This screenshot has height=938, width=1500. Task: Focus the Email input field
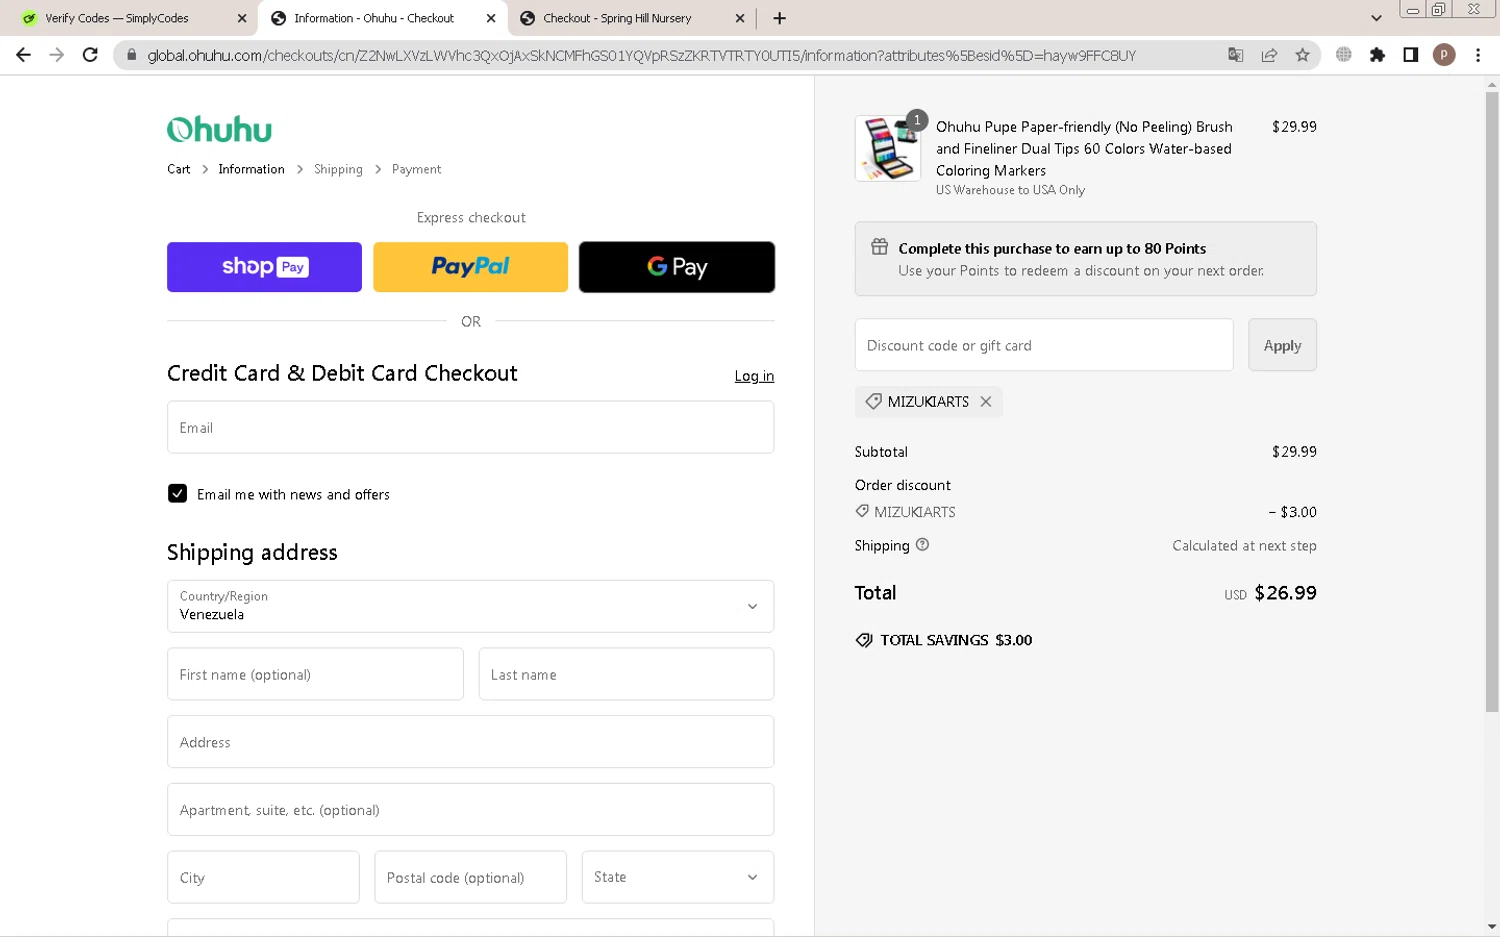[x=470, y=427]
